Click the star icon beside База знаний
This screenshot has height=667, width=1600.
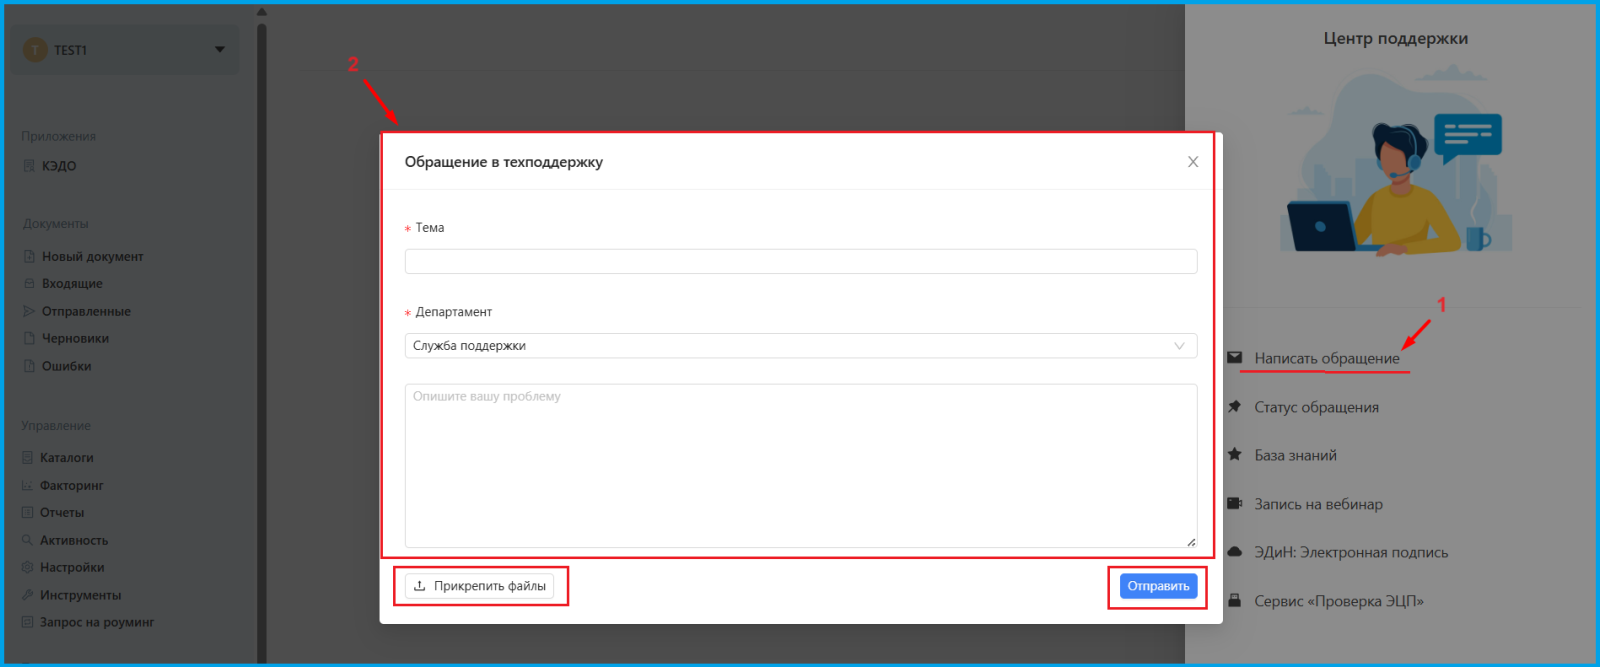coord(1235,455)
